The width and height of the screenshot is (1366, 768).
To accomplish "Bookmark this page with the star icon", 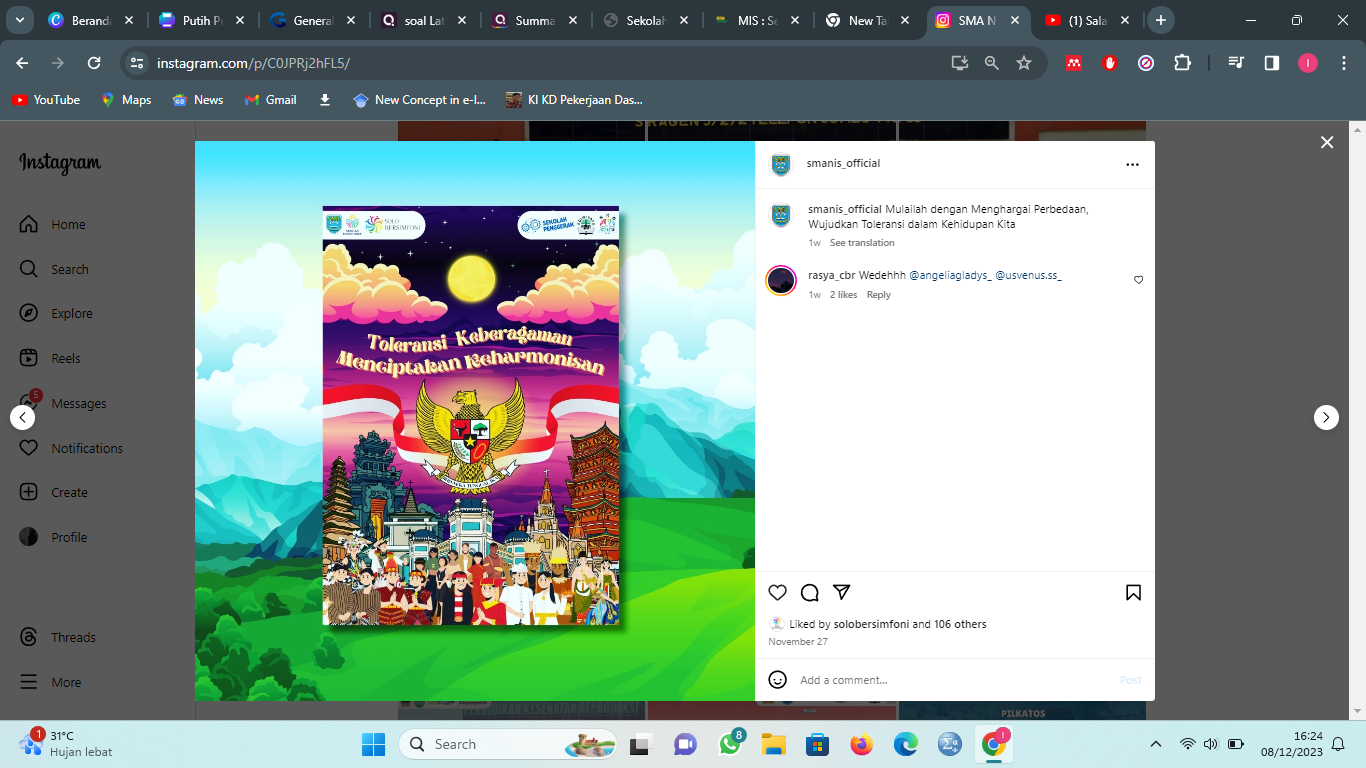I will tap(1024, 63).
